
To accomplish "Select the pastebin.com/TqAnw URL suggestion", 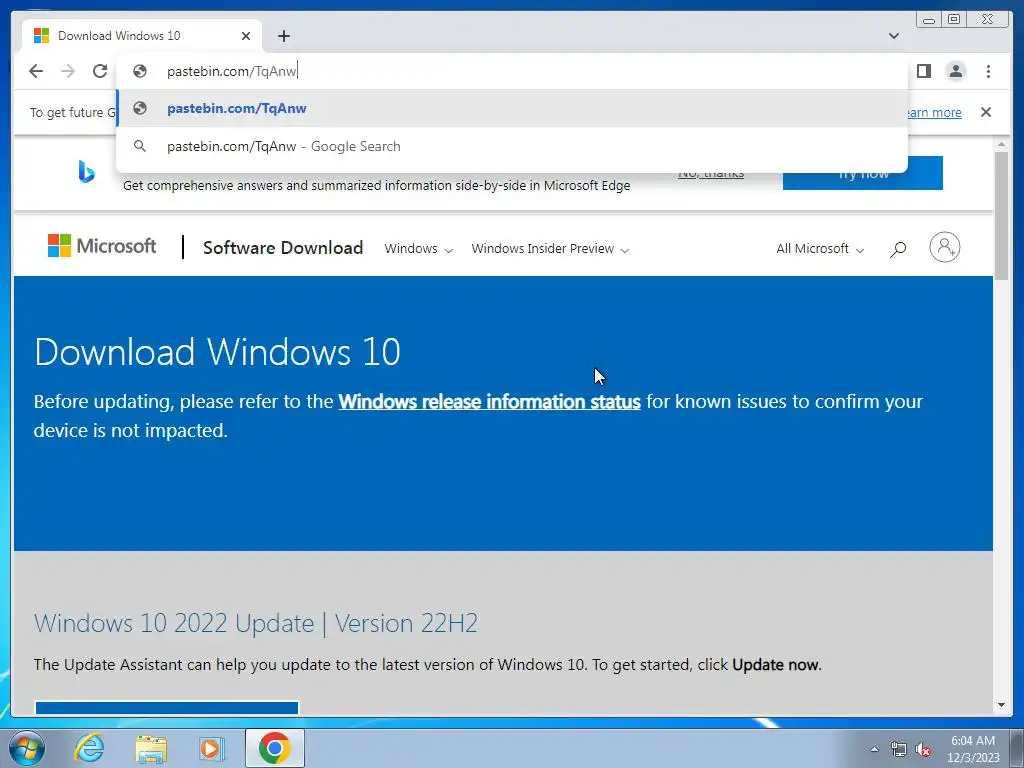I will pyautogui.click(x=512, y=108).
